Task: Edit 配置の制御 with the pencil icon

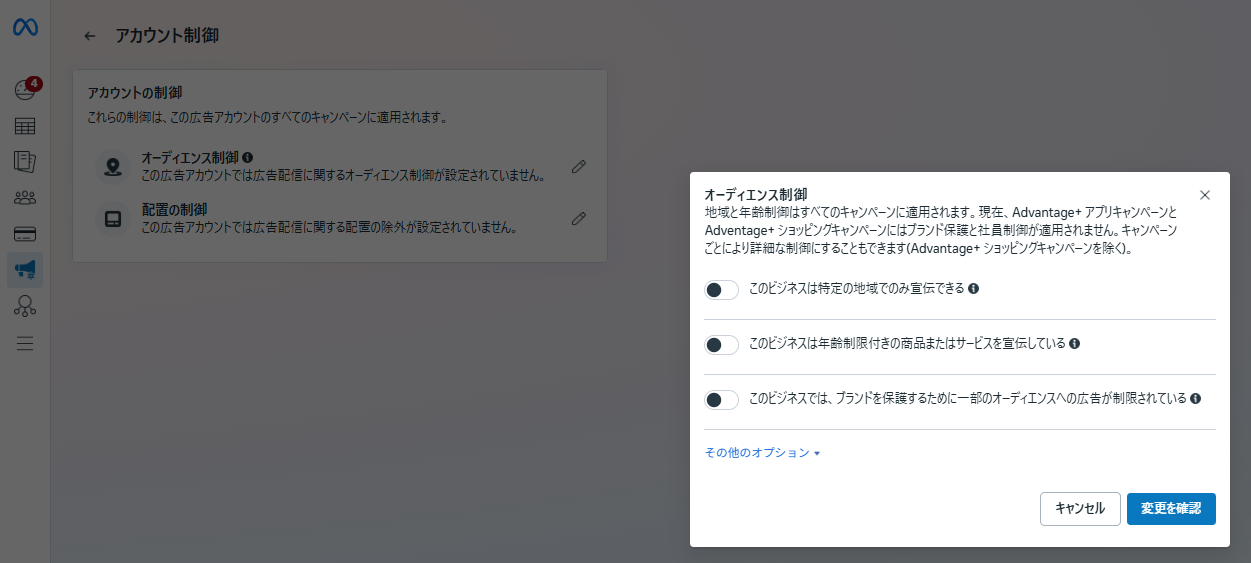Action: click(578, 218)
